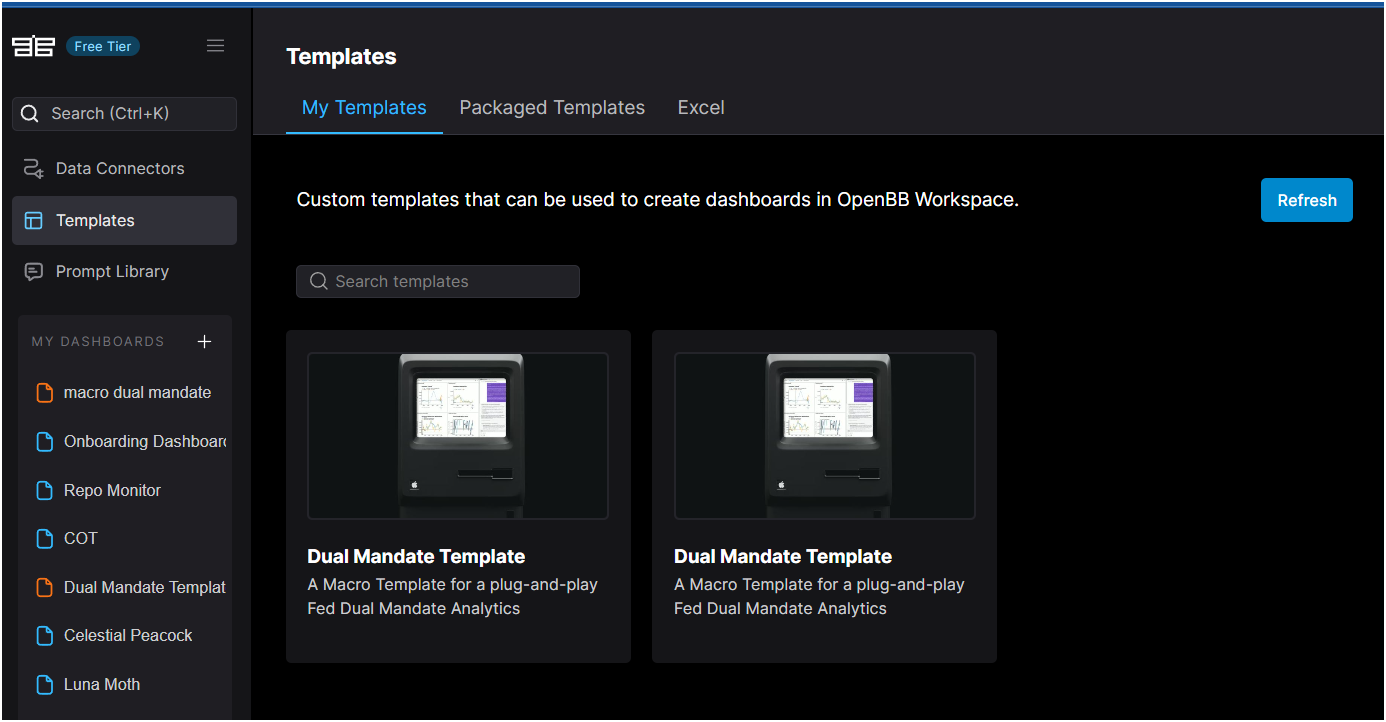This screenshot has height=722, width=1386.
Task: Click the MY DASHBOARDS section header
Action: point(98,342)
